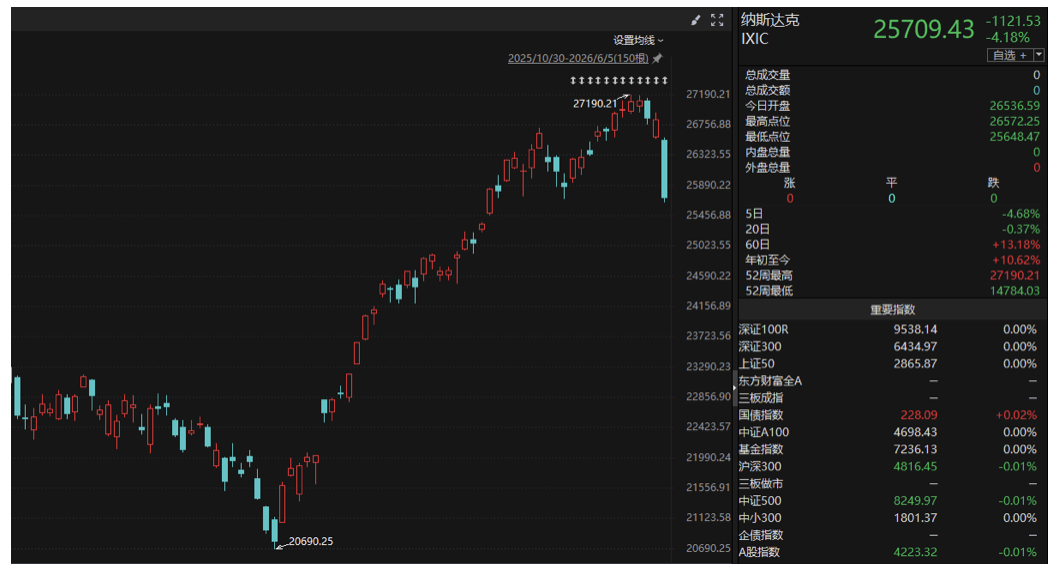Image resolution: width=1058 pixels, height=572 pixels.
Task: Click the 25890.22 price axis label
Action: point(708,185)
